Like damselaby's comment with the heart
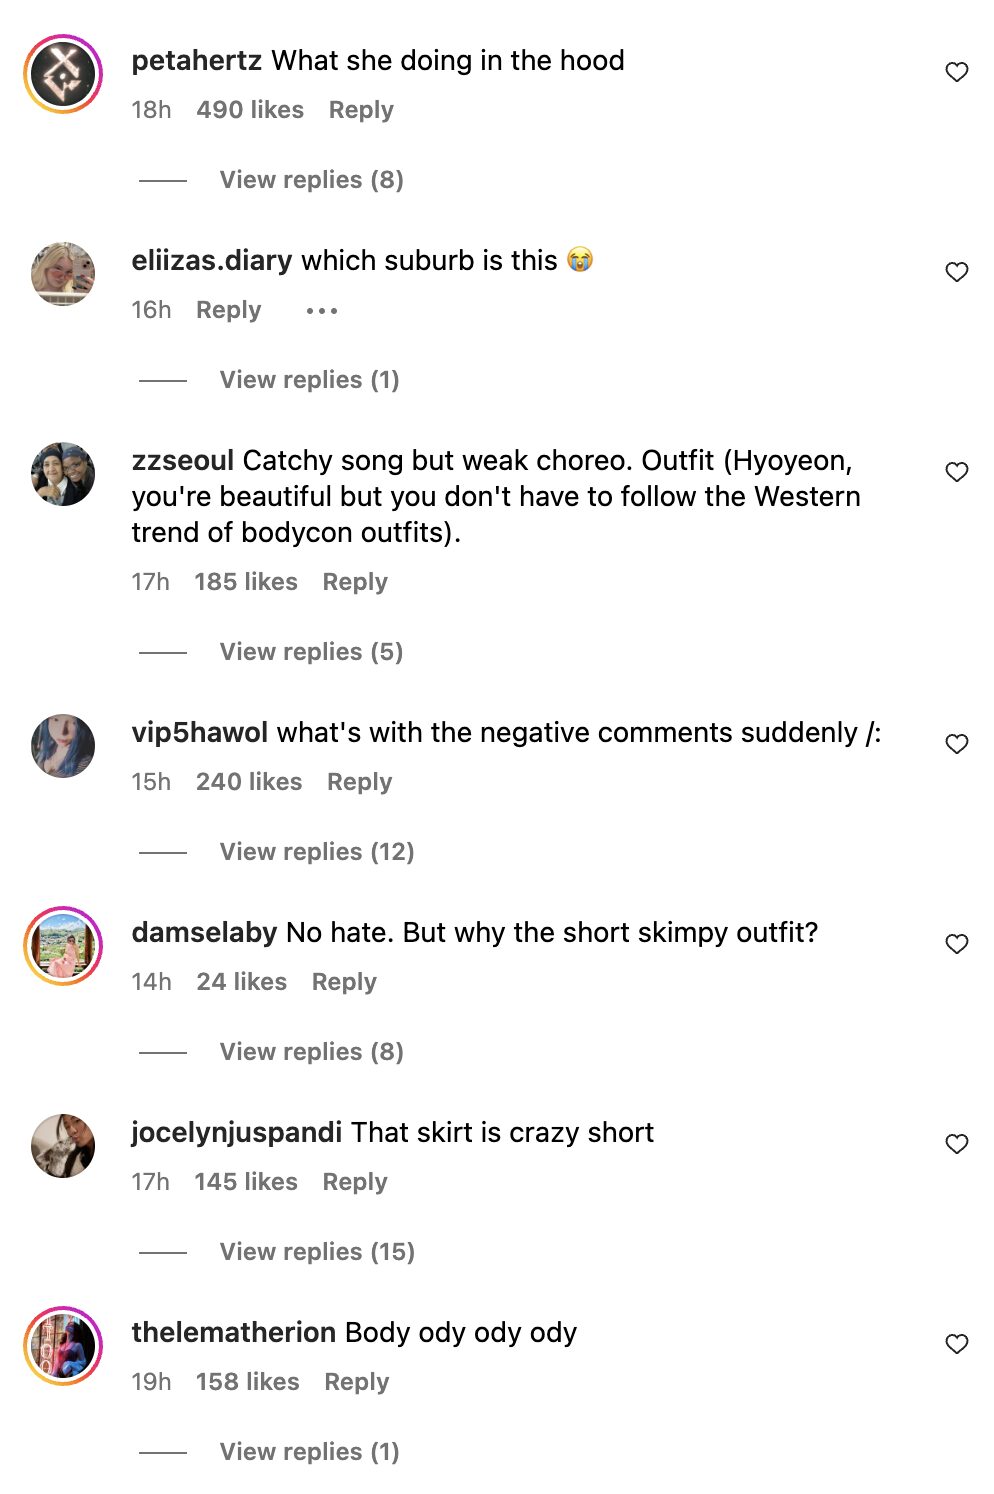Viewport: 994px width, 1494px height. pos(956,944)
